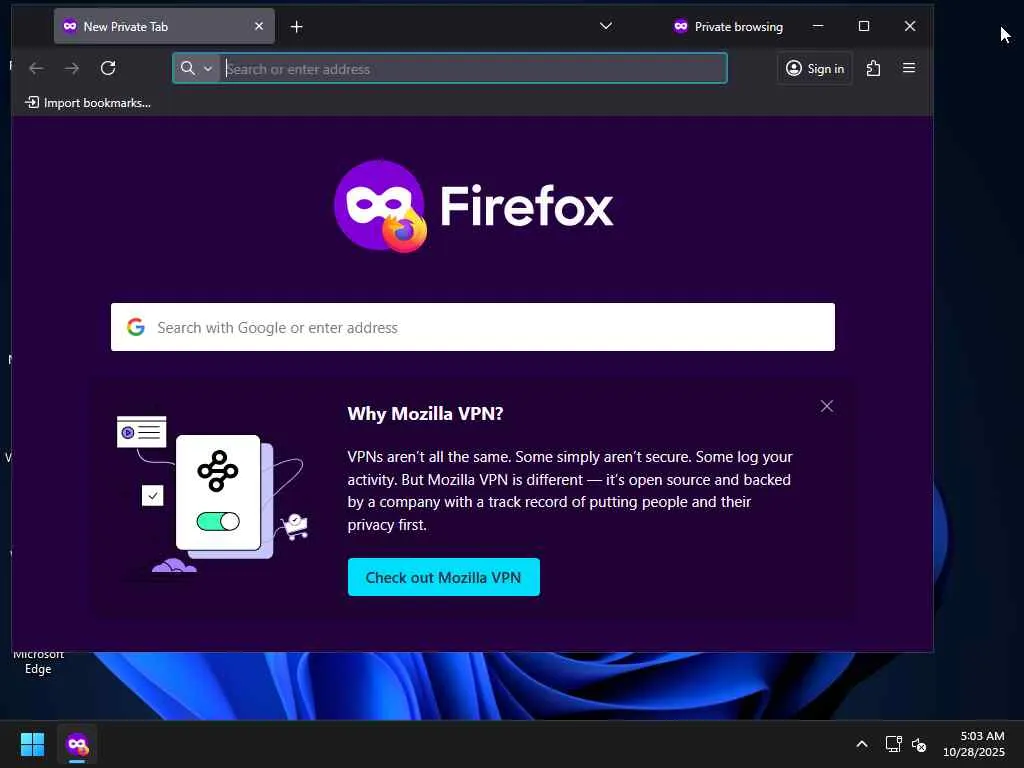Click the VPN illustration graphic
Screen dimensions: 1024x768
[213, 494]
